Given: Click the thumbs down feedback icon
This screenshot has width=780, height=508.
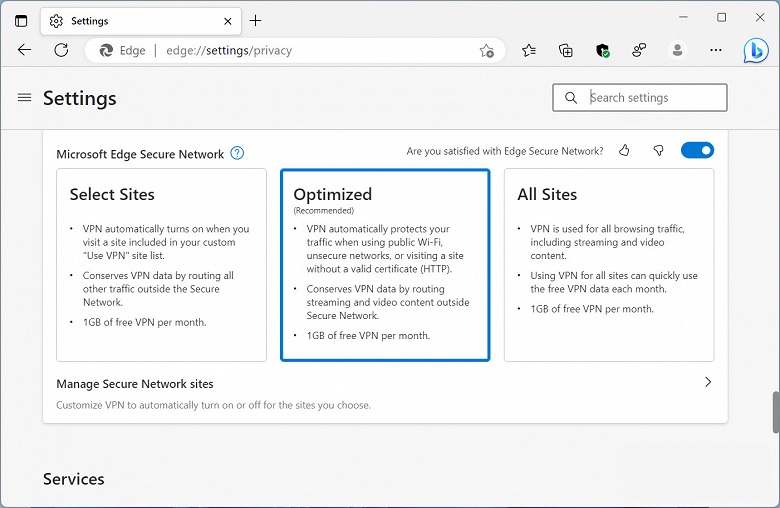Looking at the screenshot, I should point(658,151).
